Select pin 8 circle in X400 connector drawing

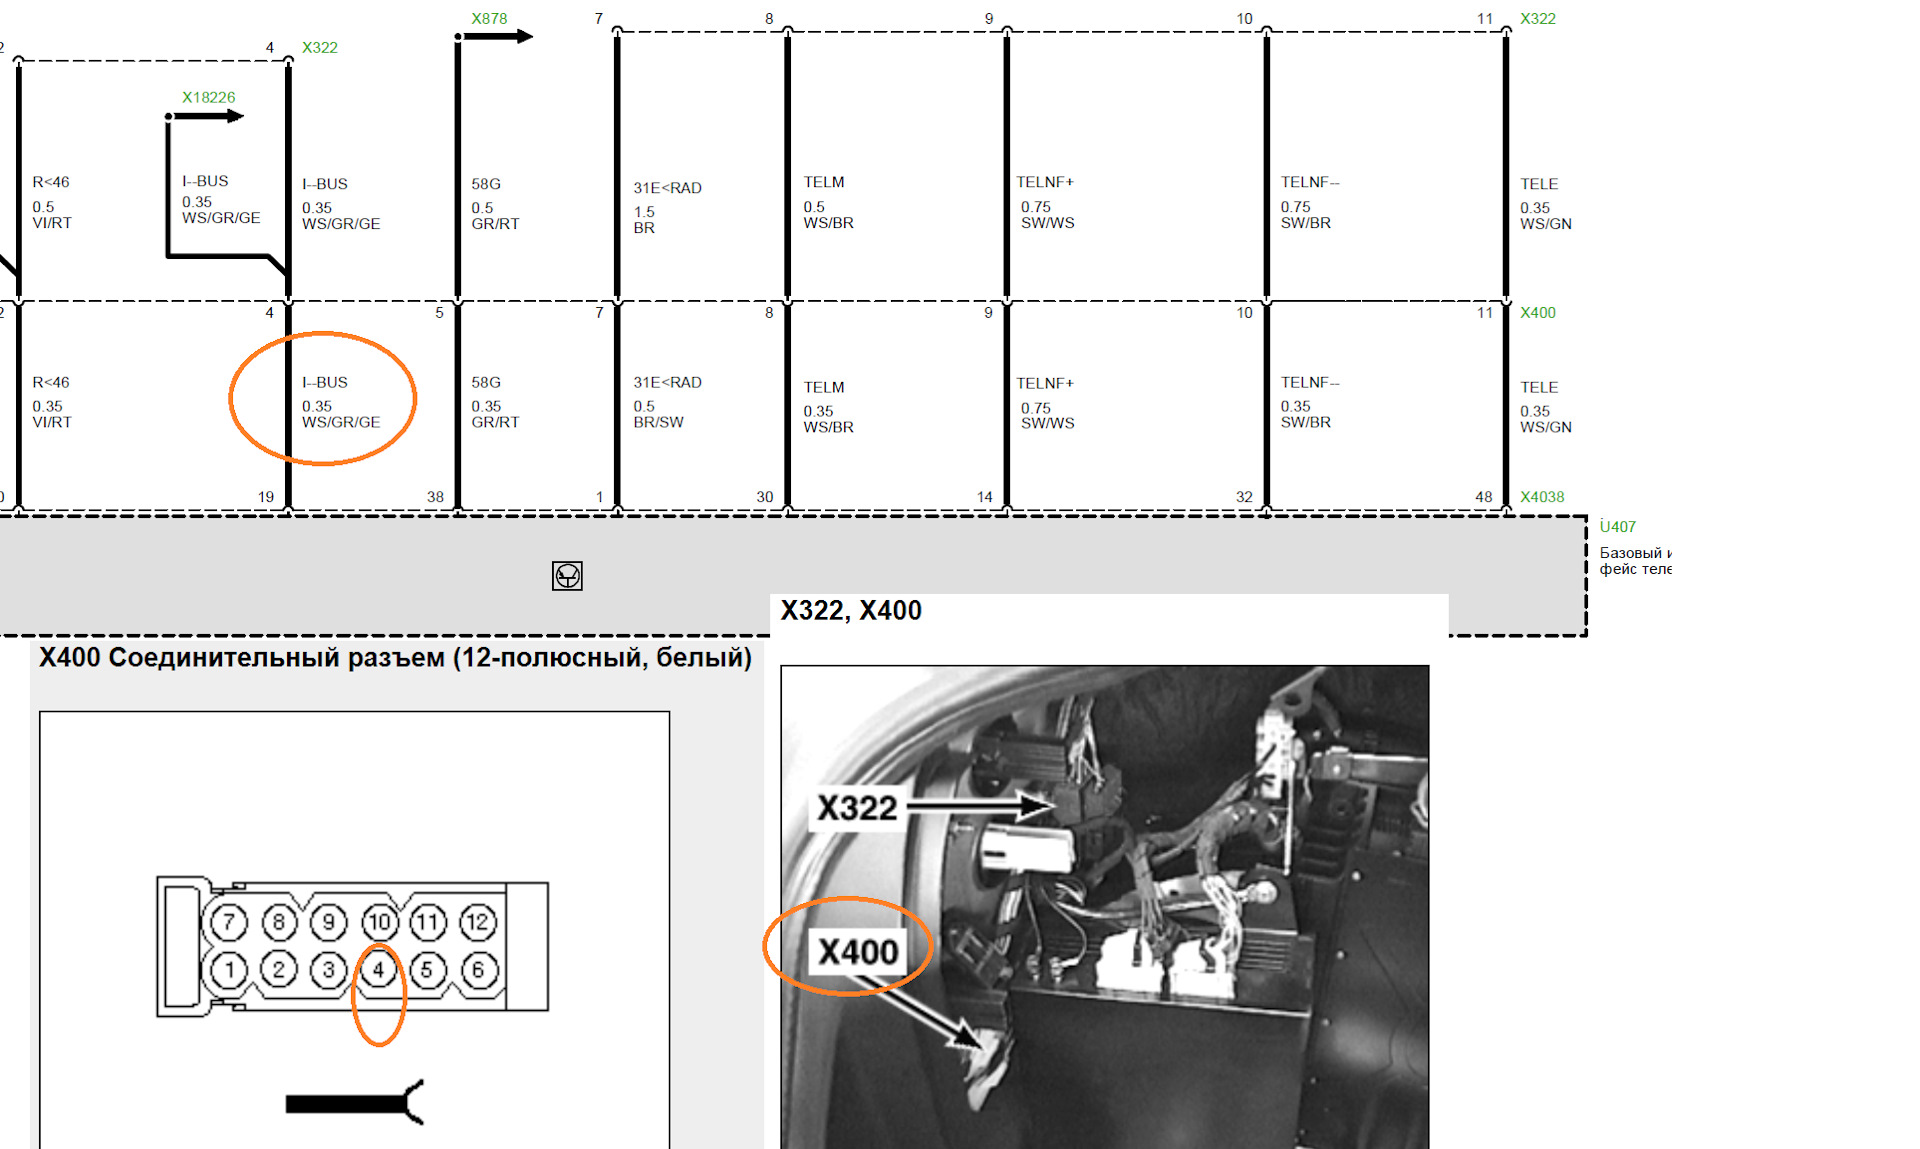coord(279,922)
